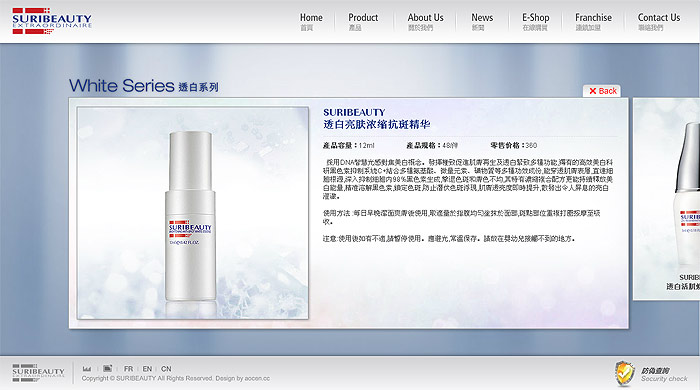This screenshot has width=700, height=390.
Task: Open the Product menu item
Action: point(363,21)
